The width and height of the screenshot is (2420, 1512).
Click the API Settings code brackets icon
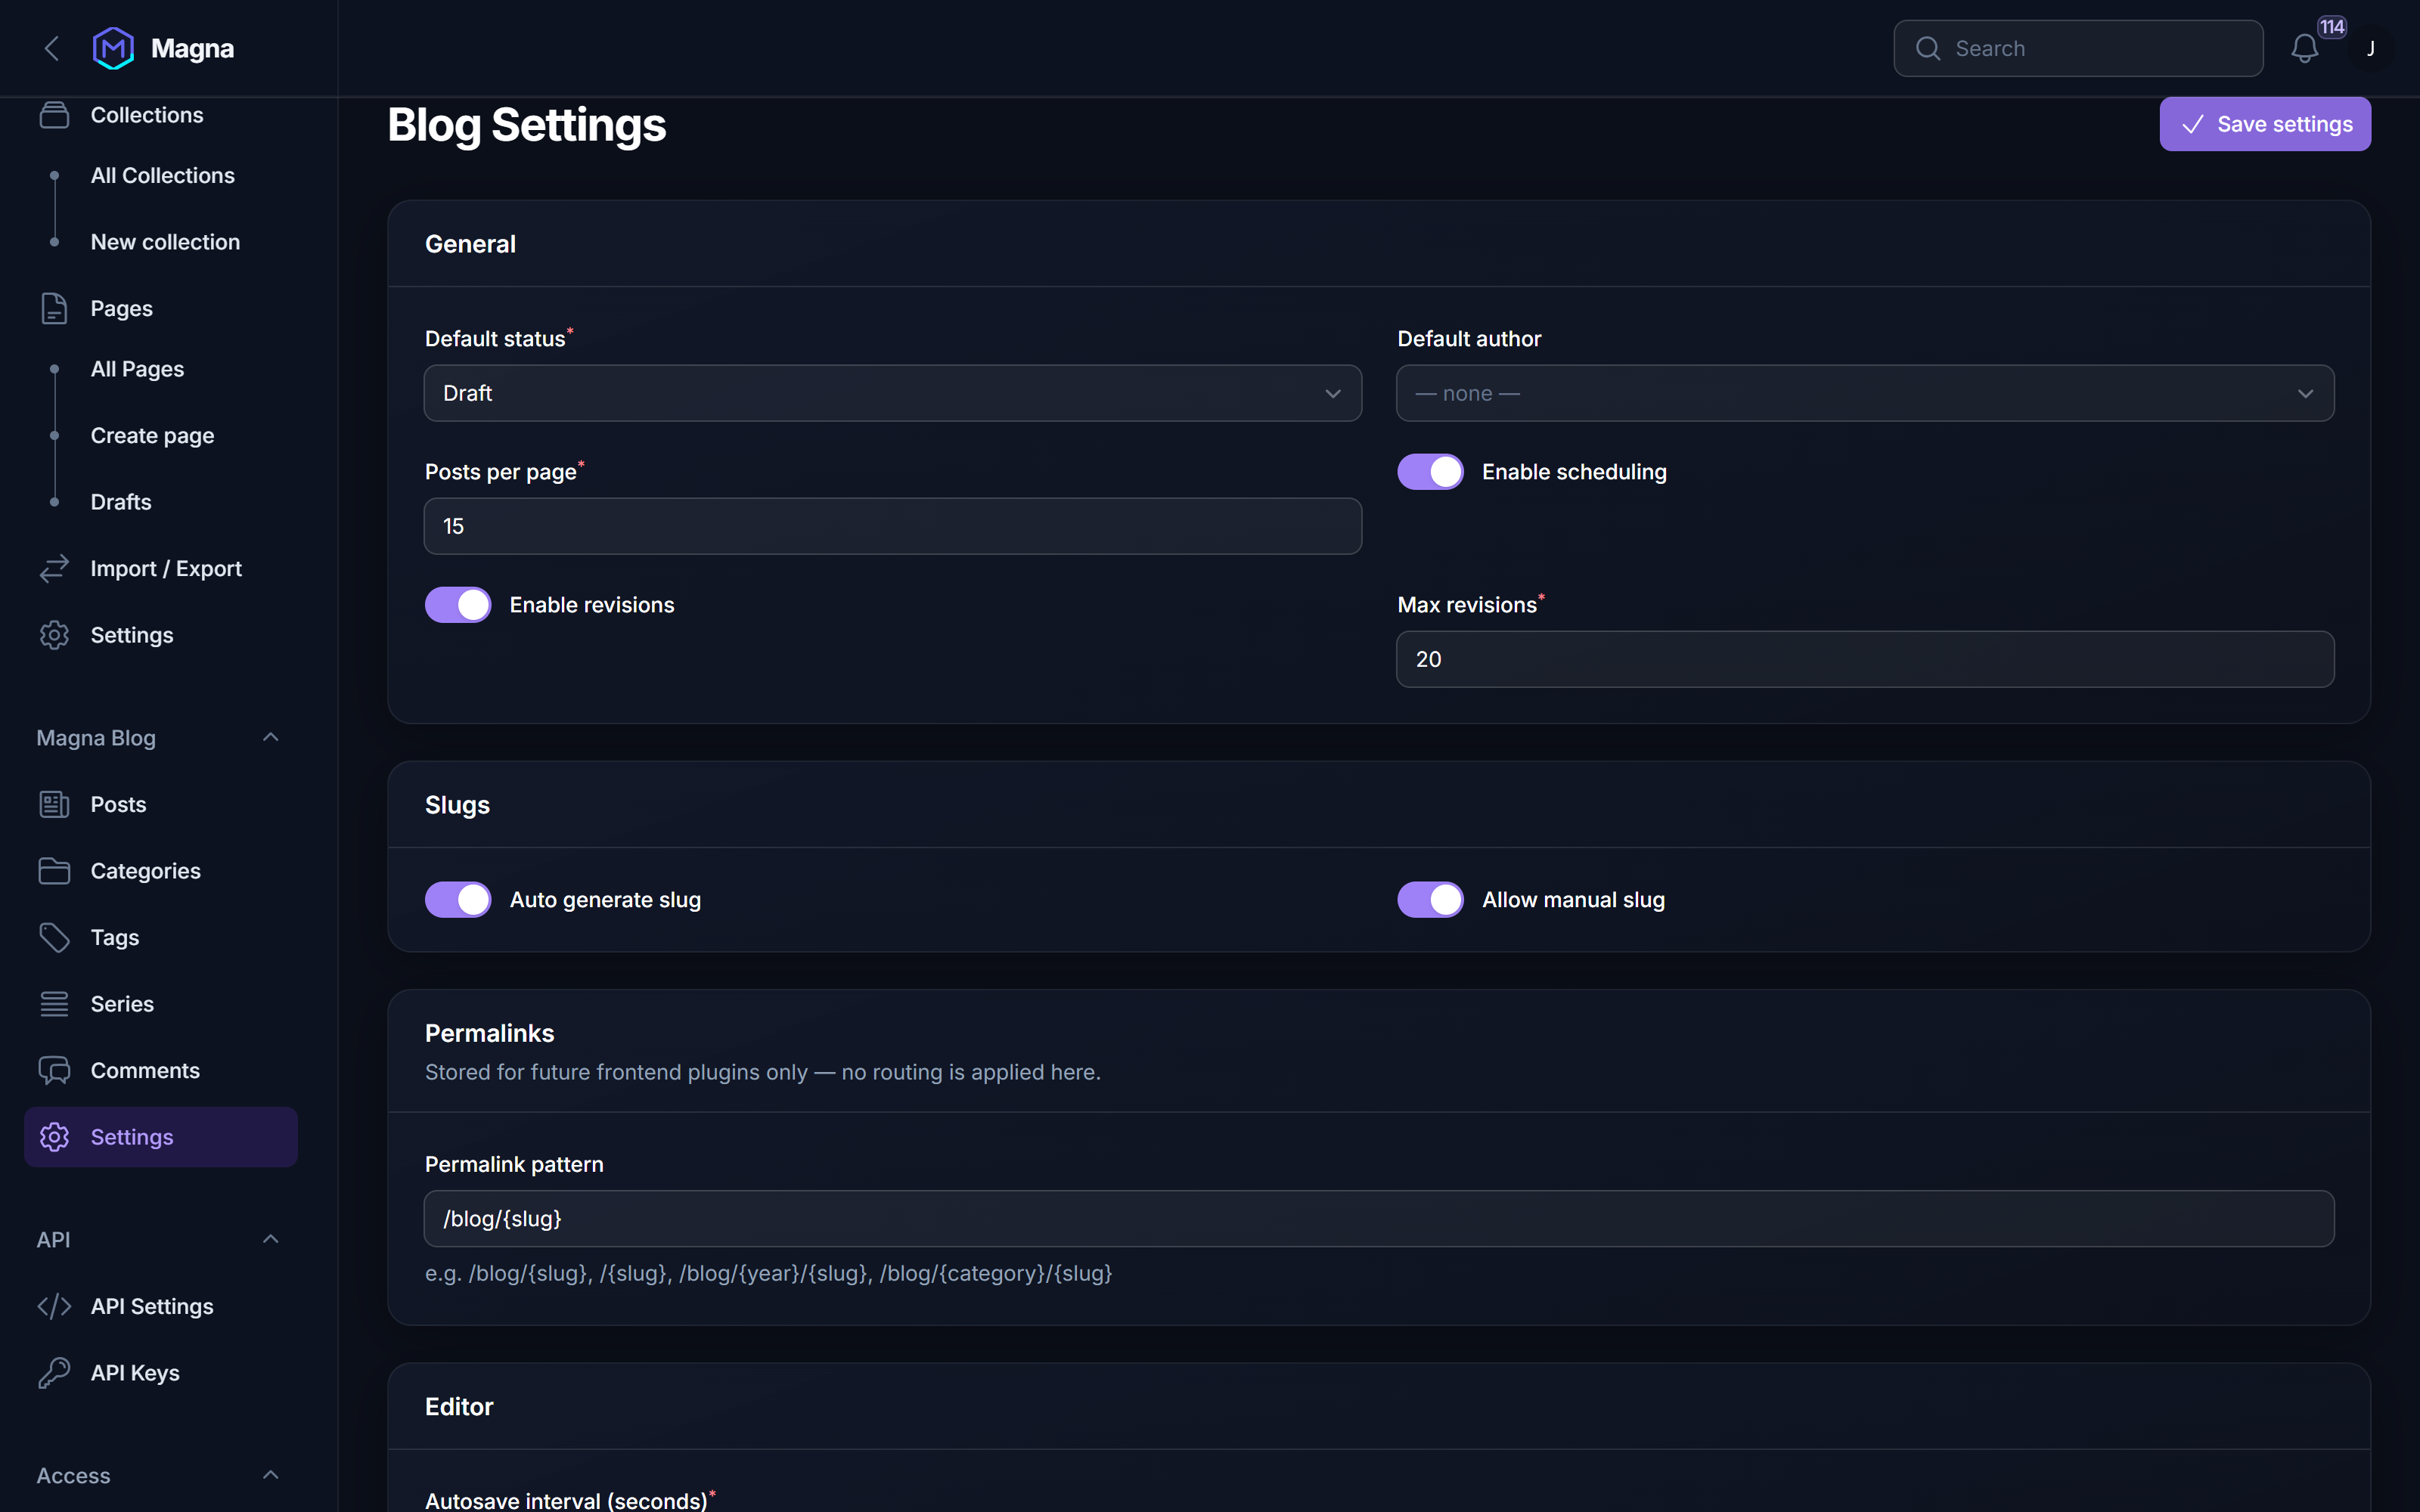[54, 1306]
